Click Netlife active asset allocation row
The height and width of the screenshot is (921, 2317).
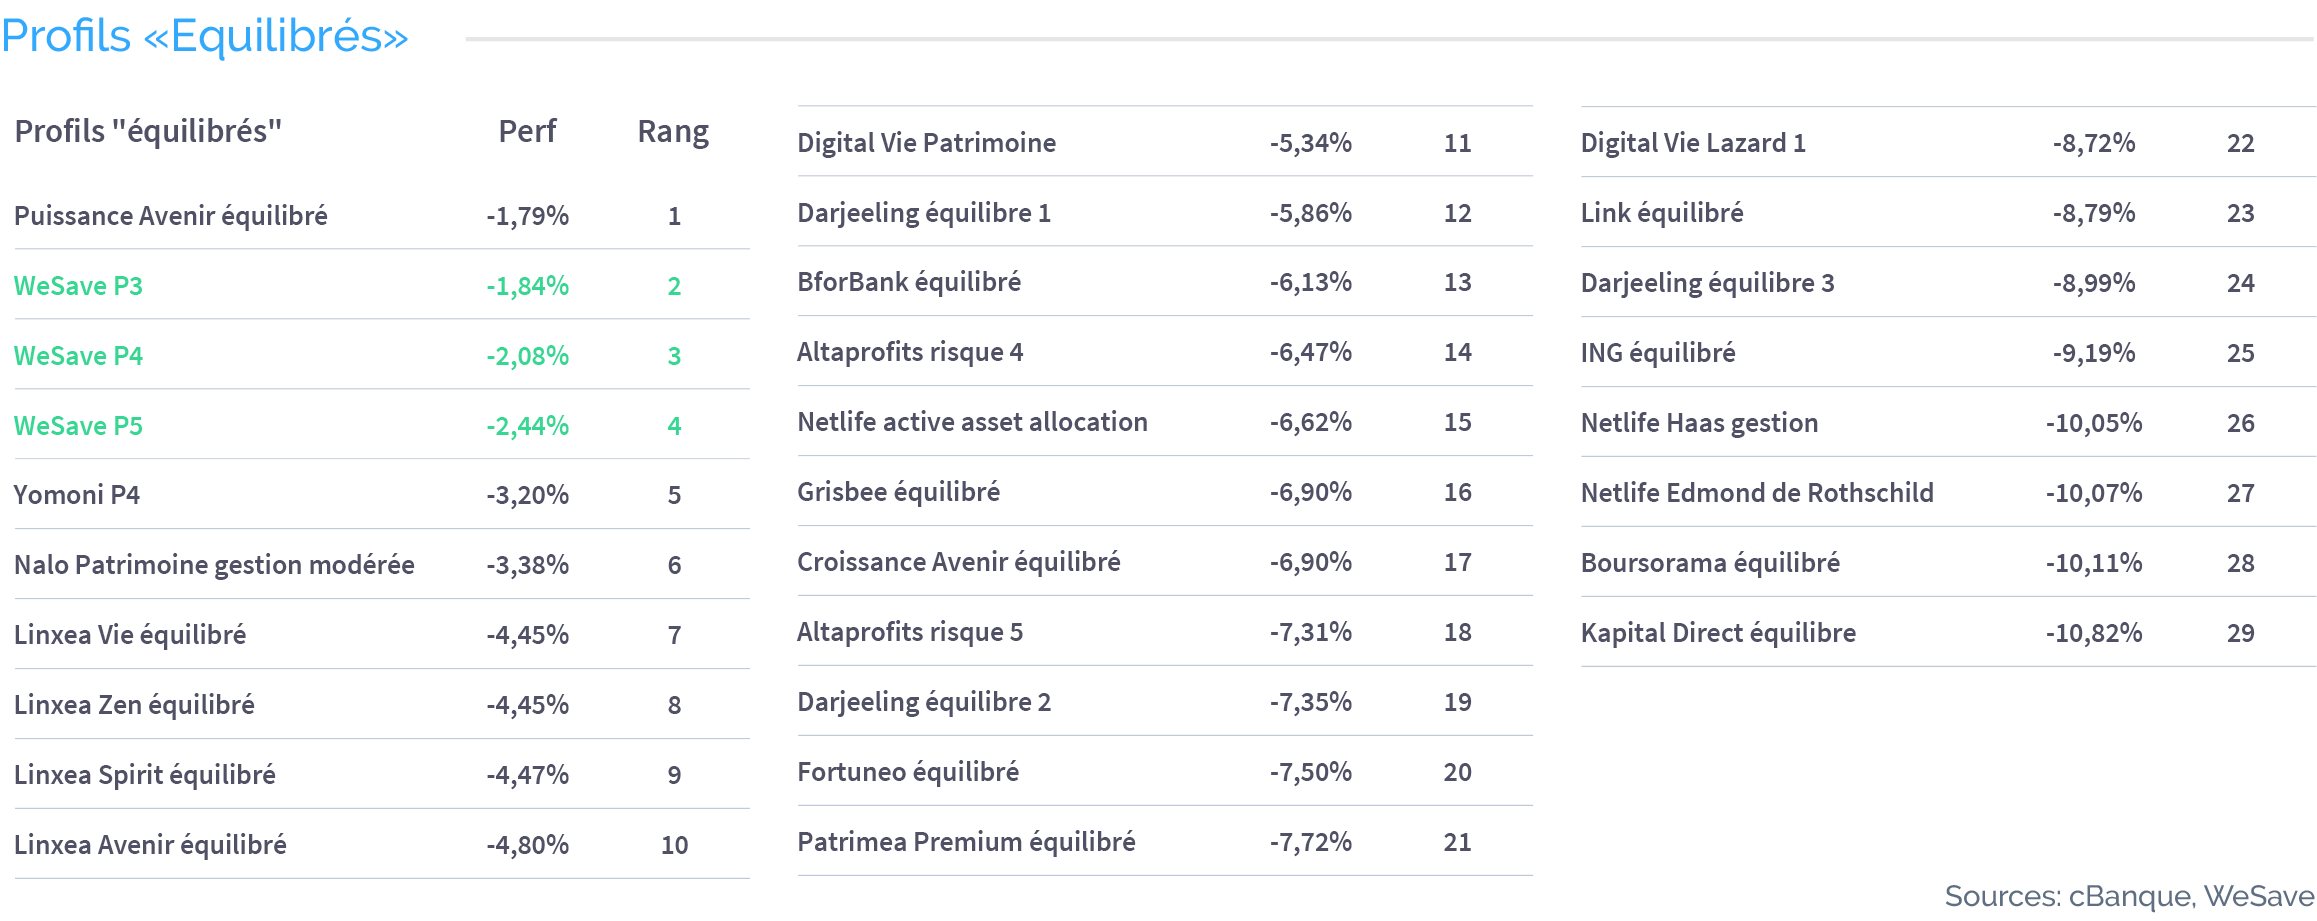click(x=1165, y=422)
